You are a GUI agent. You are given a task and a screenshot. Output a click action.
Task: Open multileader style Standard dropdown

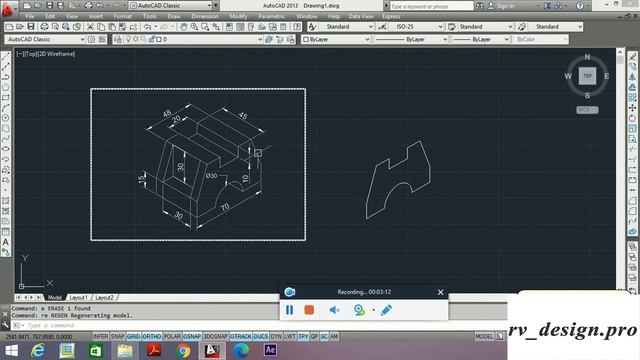[556, 27]
